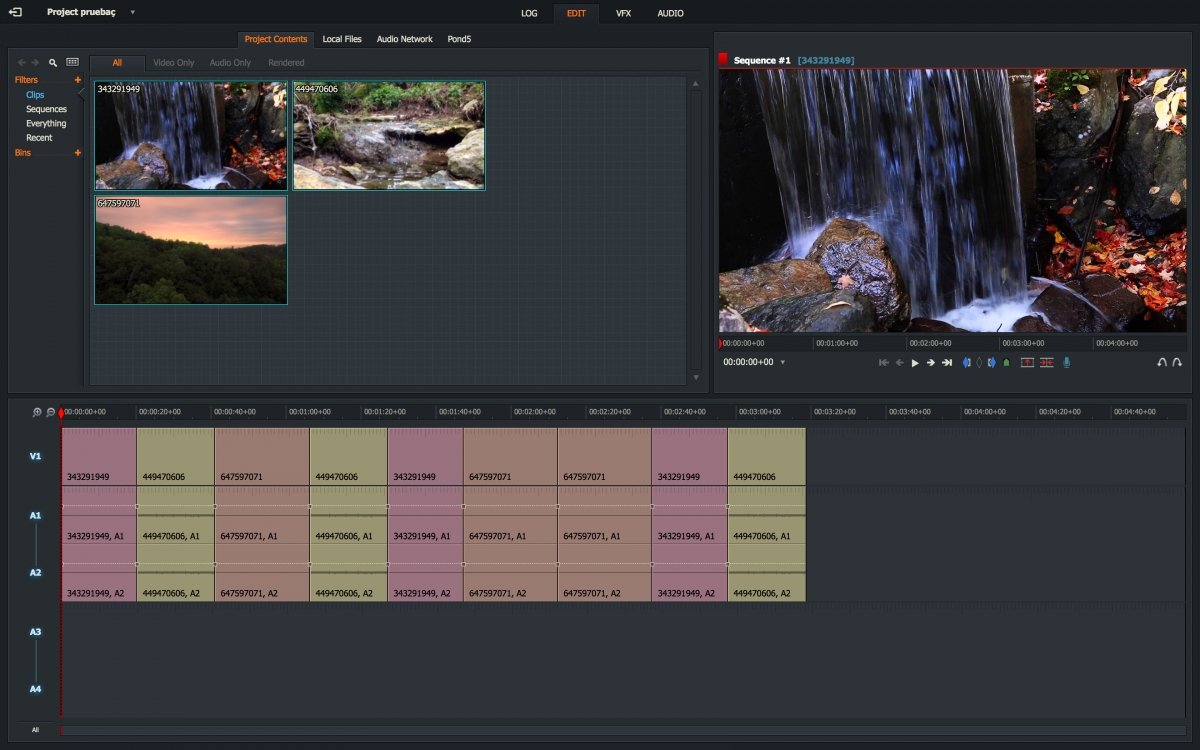The width and height of the screenshot is (1200, 750).
Task: Open the bin view options icon
Action: pyautogui.click(x=72, y=62)
